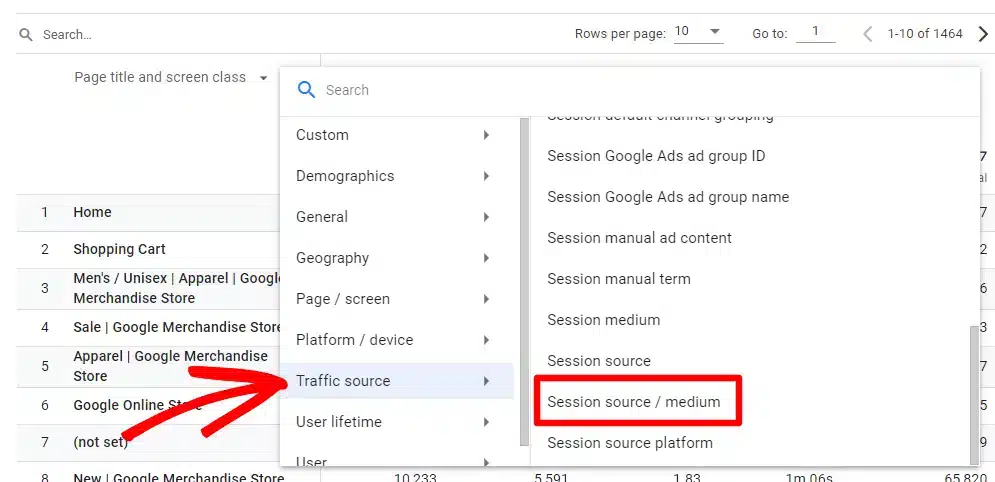
Task: Expand the Demographics category
Action: point(396,176)
